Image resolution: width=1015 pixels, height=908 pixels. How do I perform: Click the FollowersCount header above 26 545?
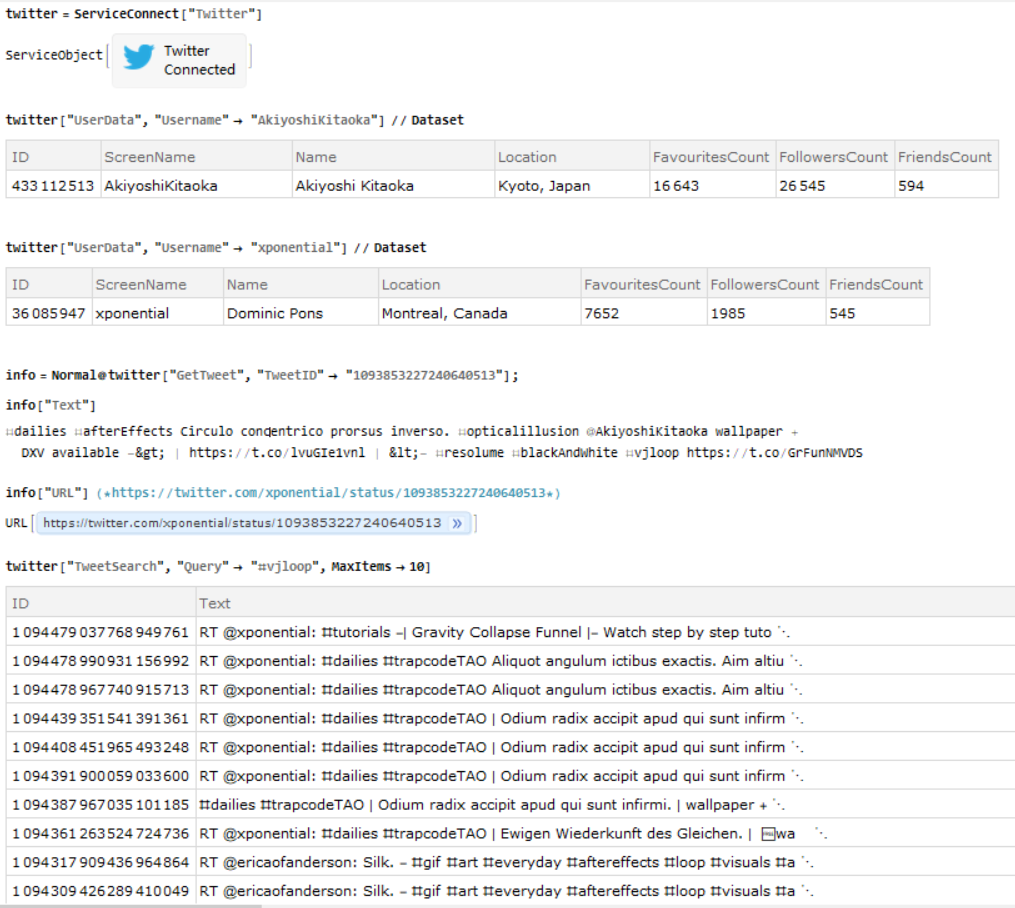point(834,157)
